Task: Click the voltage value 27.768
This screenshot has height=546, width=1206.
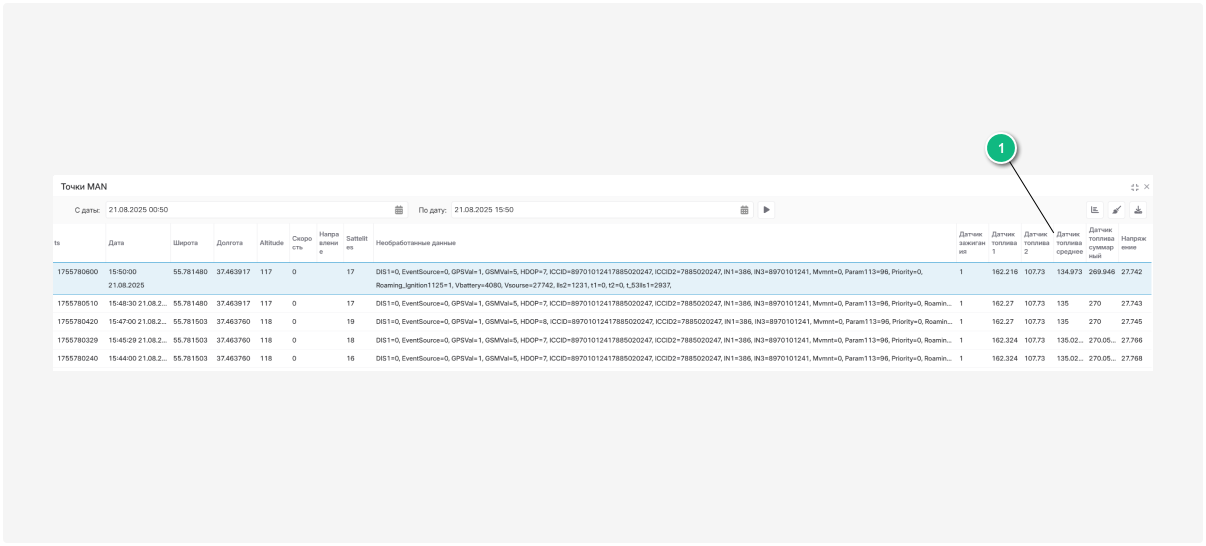Action: click(1132, 358)
